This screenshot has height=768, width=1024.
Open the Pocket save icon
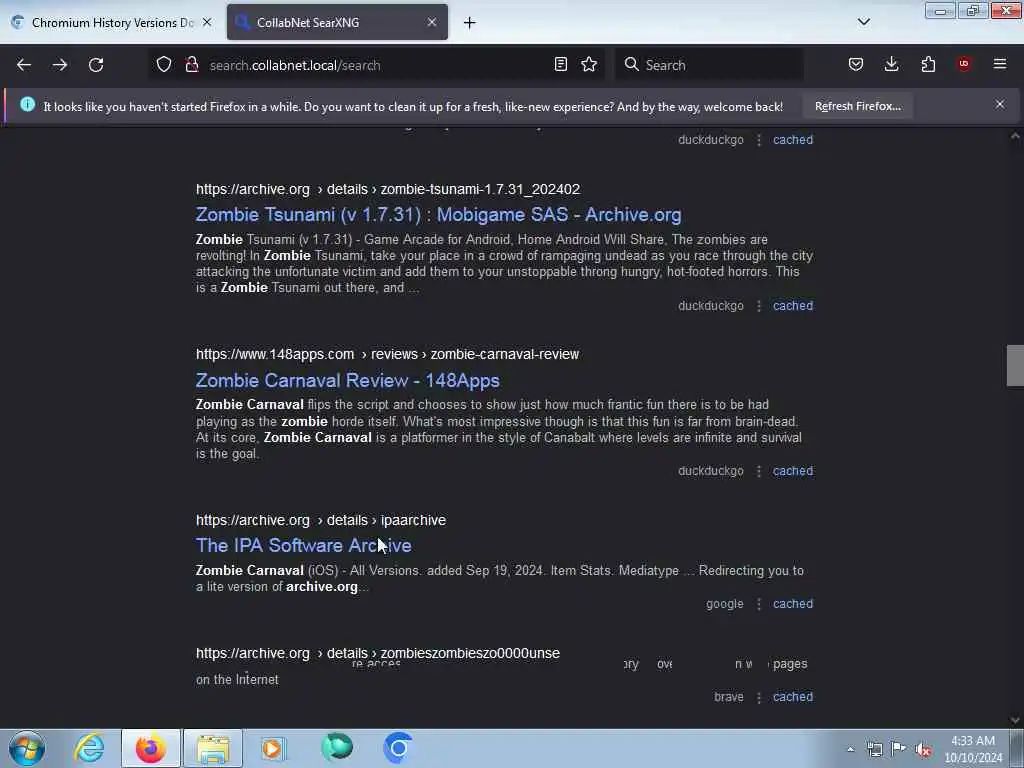856,65
